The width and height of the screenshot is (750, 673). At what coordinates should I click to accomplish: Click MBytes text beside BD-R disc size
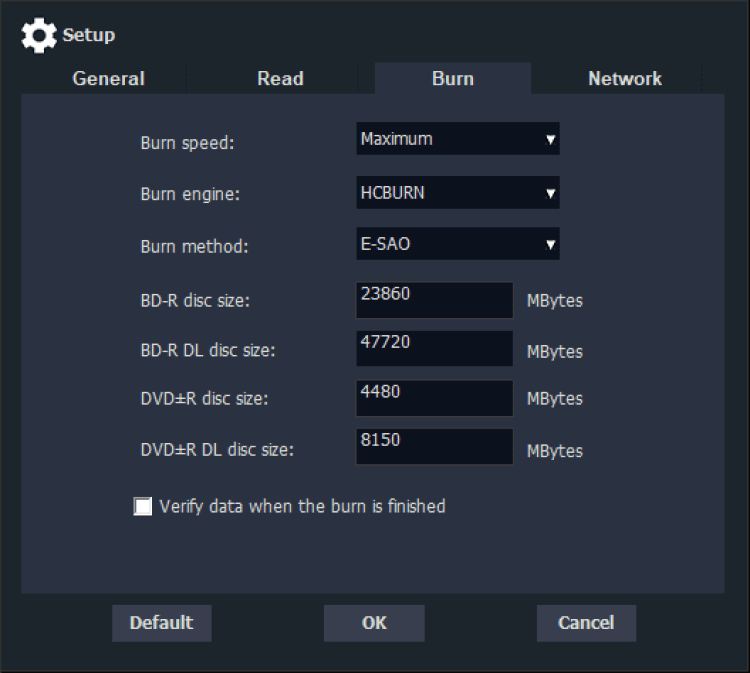click(555, 301)
